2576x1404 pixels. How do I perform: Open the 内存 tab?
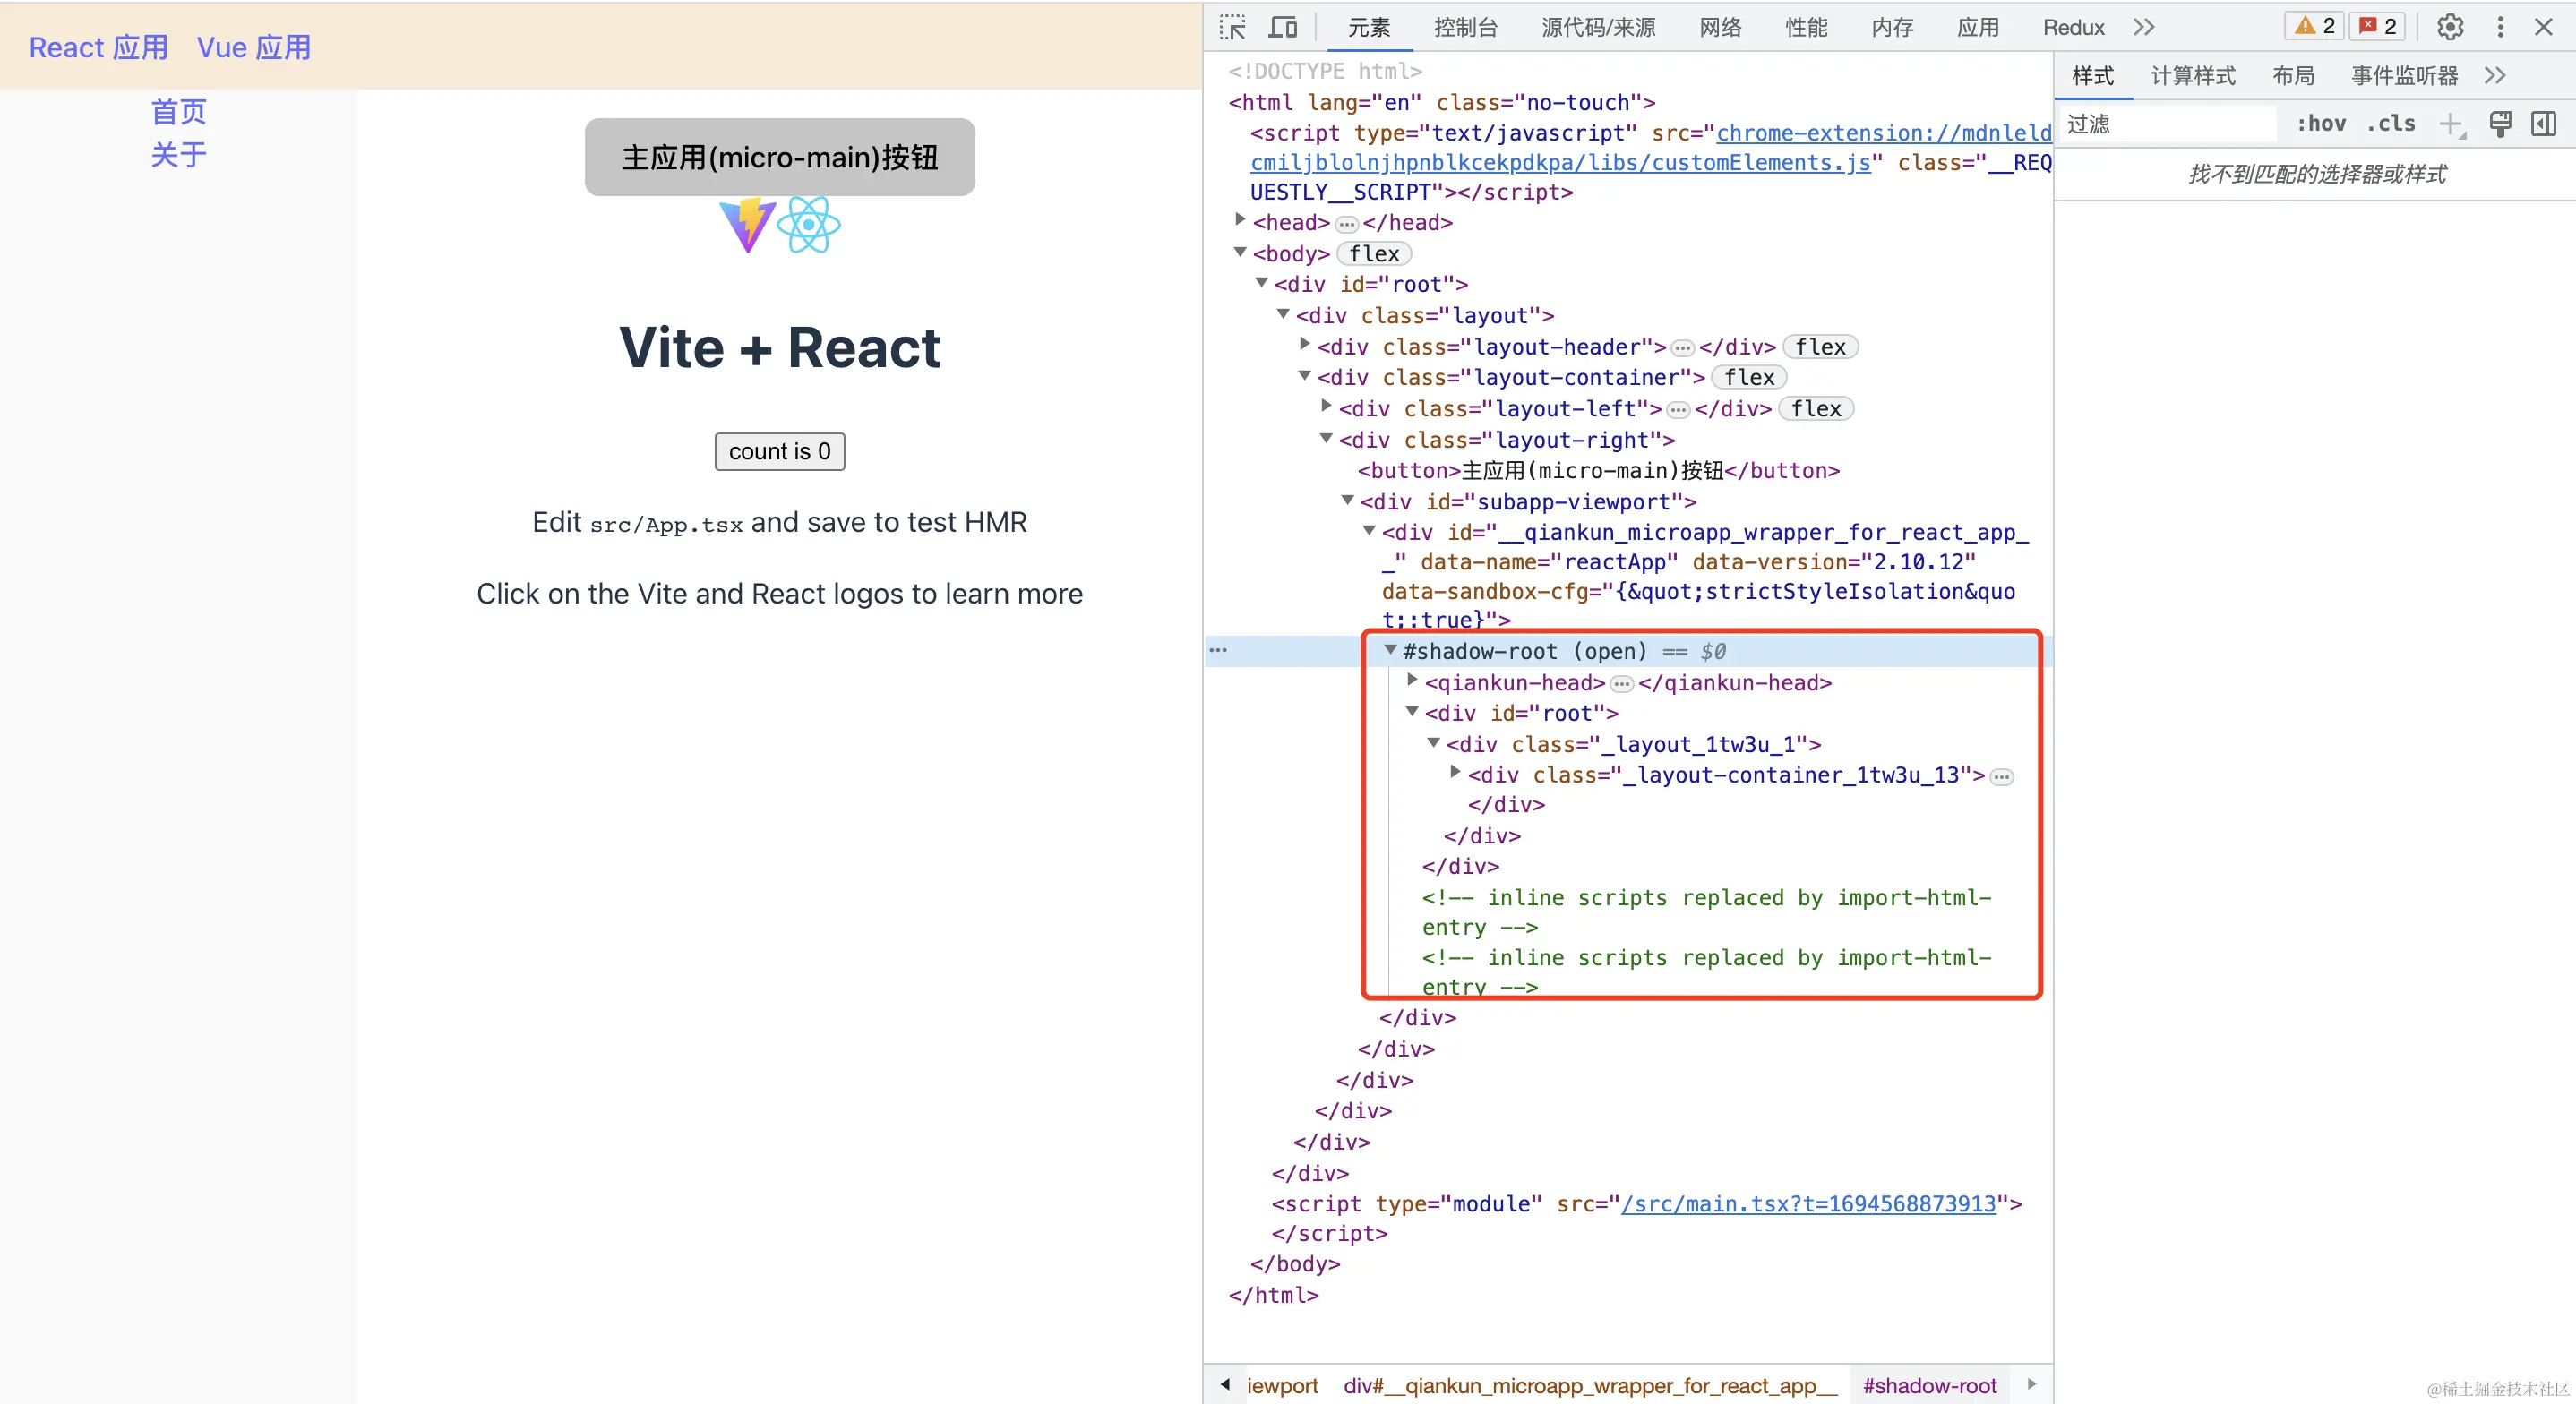(1892, 27)
